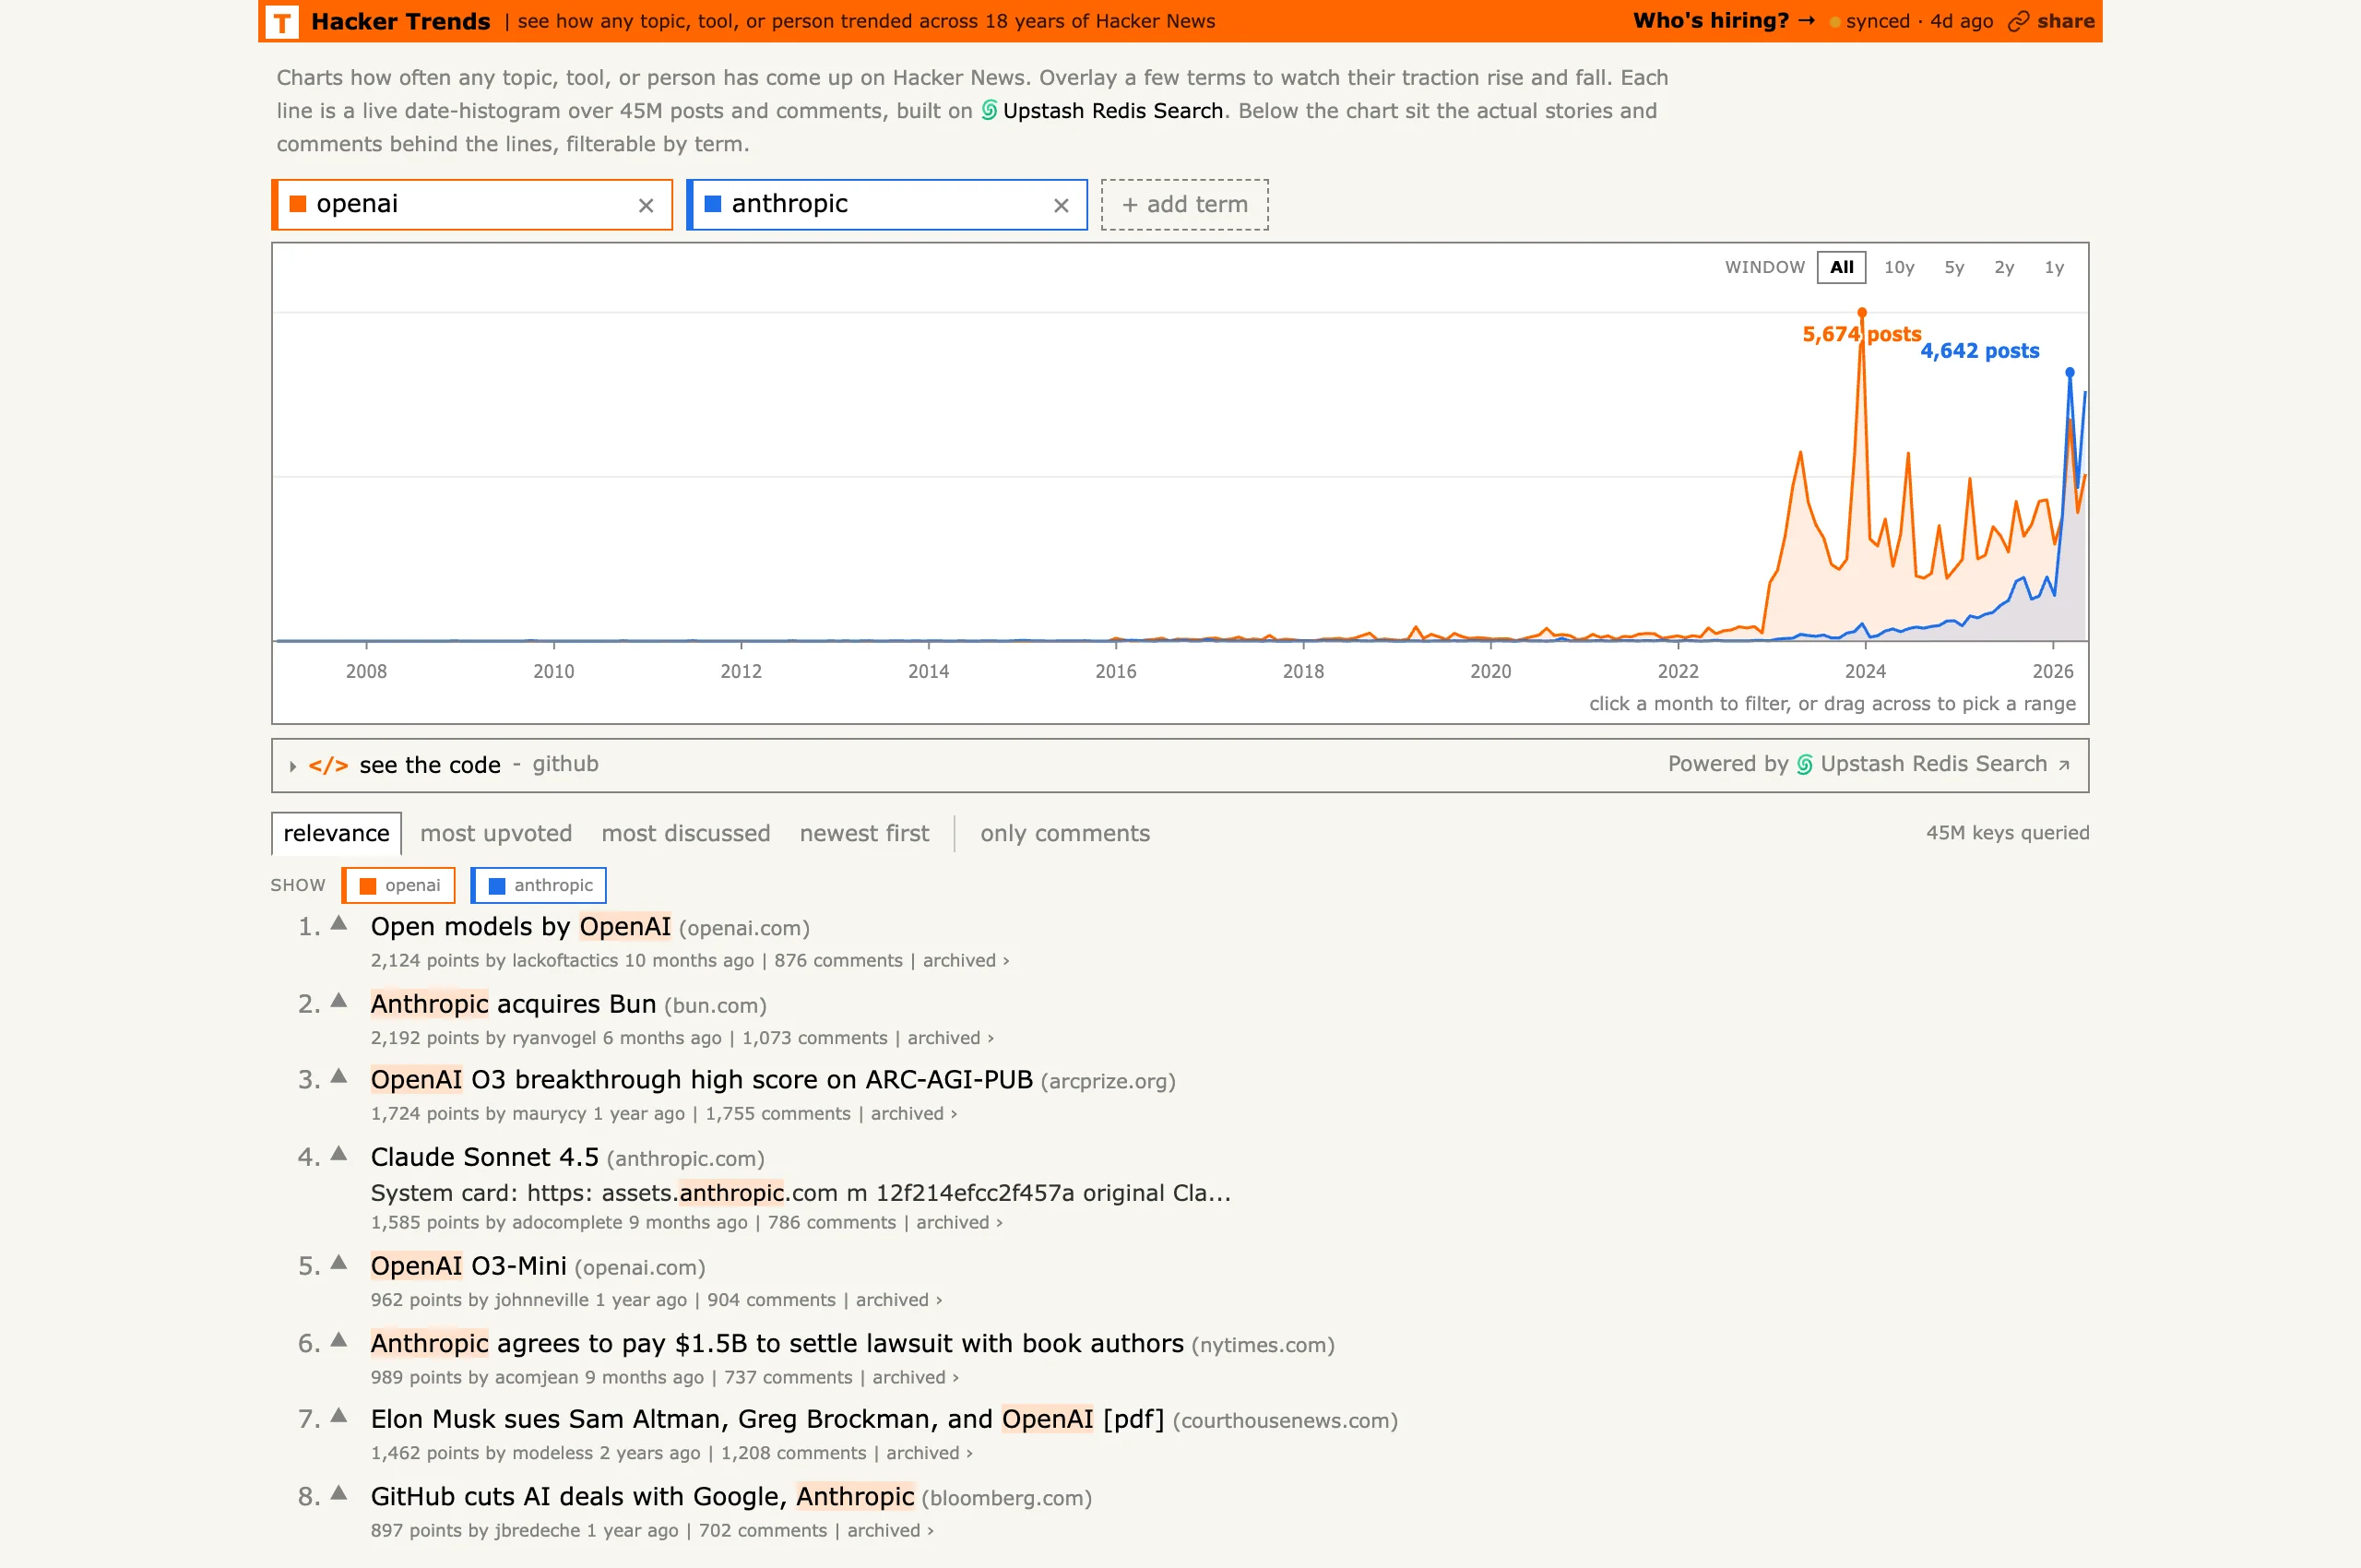
Task: Upvote 'Open models by OpenAI' story
Action: coord(339,923)
